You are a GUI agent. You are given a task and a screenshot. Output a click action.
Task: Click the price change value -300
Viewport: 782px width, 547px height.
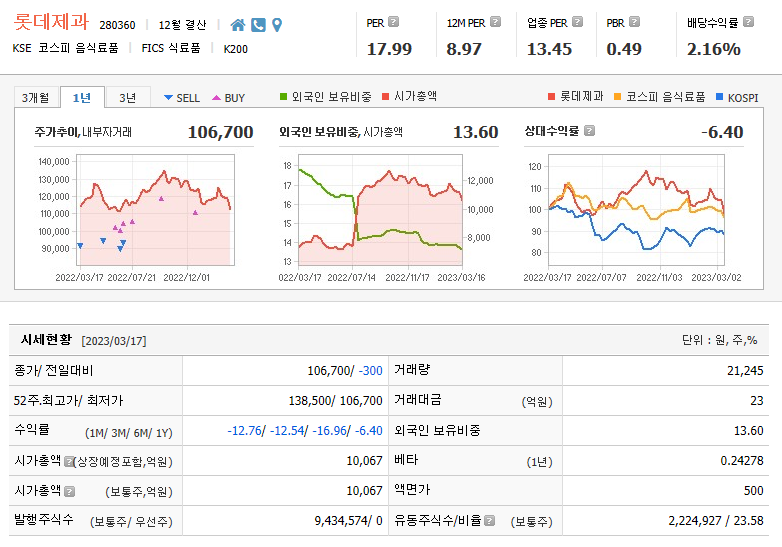pos(370,371)
